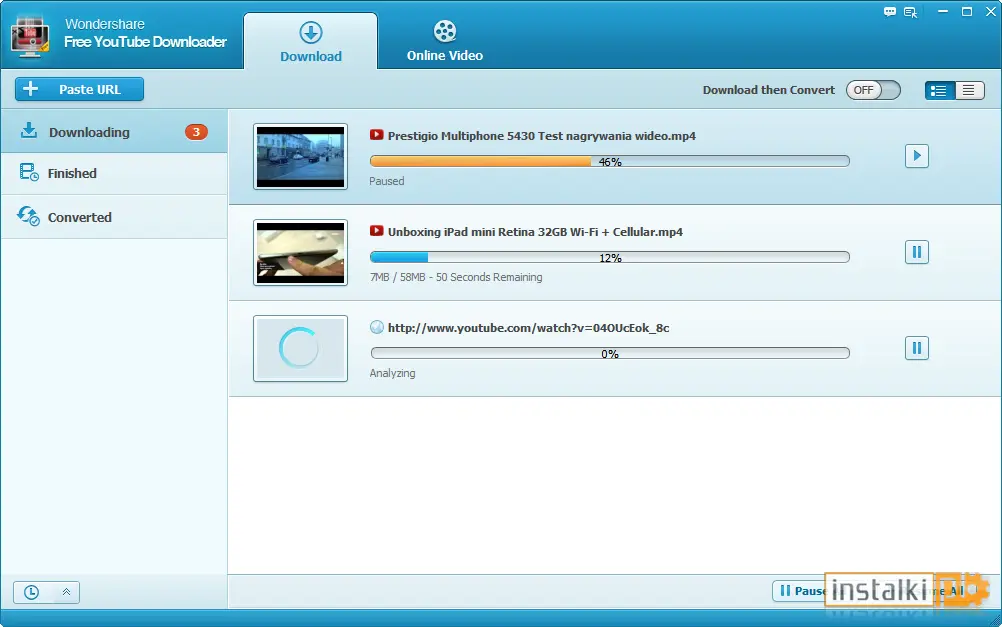Resume the Prestigio Multiphone download

pyautogui.click(x=916, y=156)
